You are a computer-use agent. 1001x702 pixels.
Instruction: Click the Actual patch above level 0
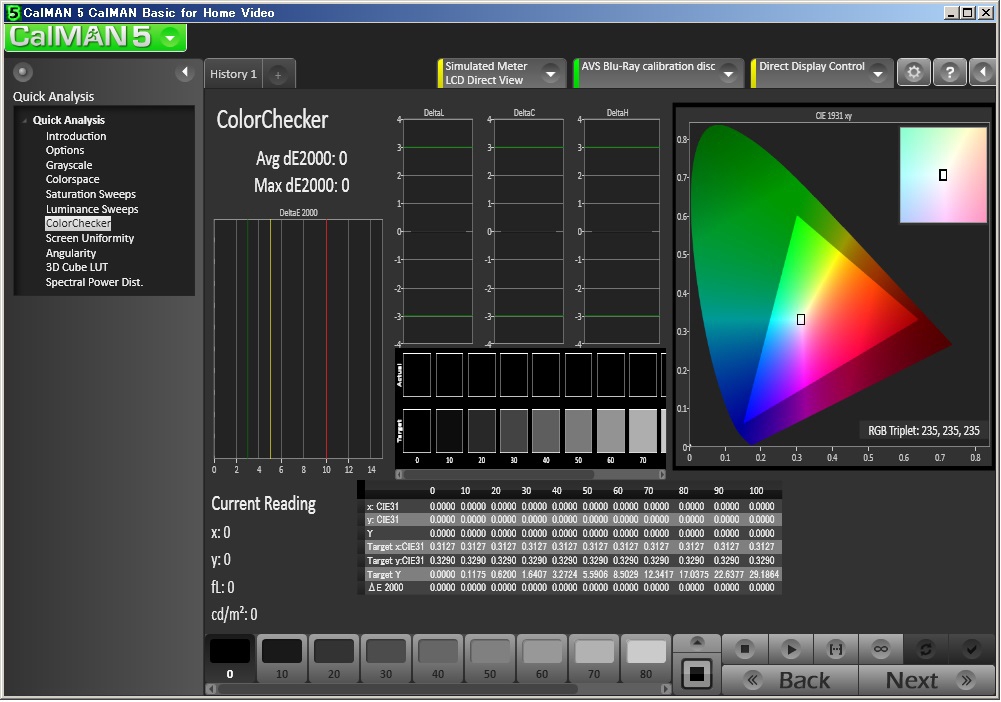point(417,375)
